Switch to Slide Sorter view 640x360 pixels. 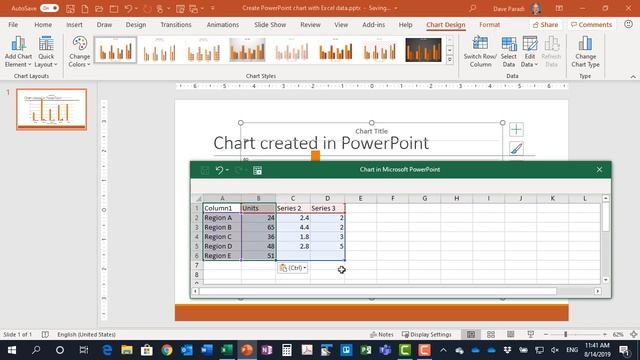pyautogui.click(x=491, y=334)
